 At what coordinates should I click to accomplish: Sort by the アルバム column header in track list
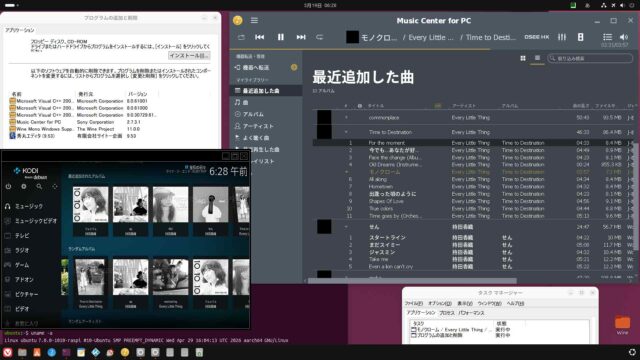(510, 106)
